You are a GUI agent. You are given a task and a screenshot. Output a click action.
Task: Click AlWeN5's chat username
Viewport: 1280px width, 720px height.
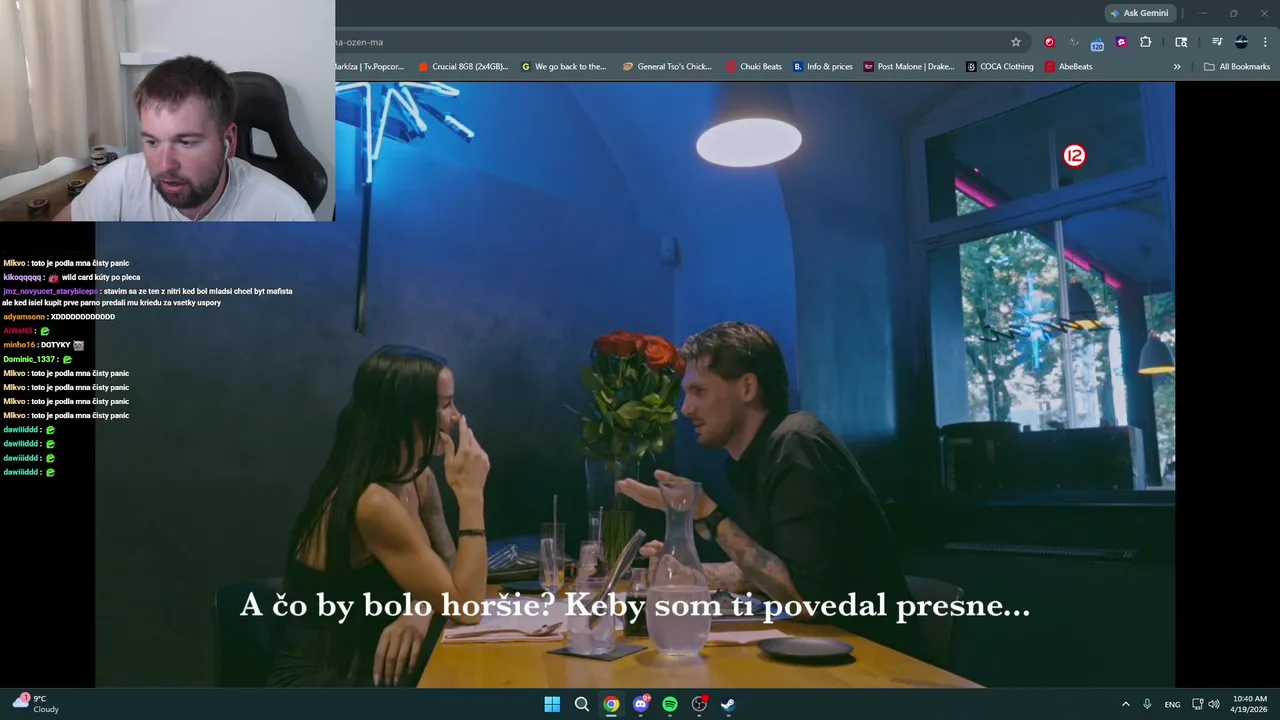tap(19, 331)
